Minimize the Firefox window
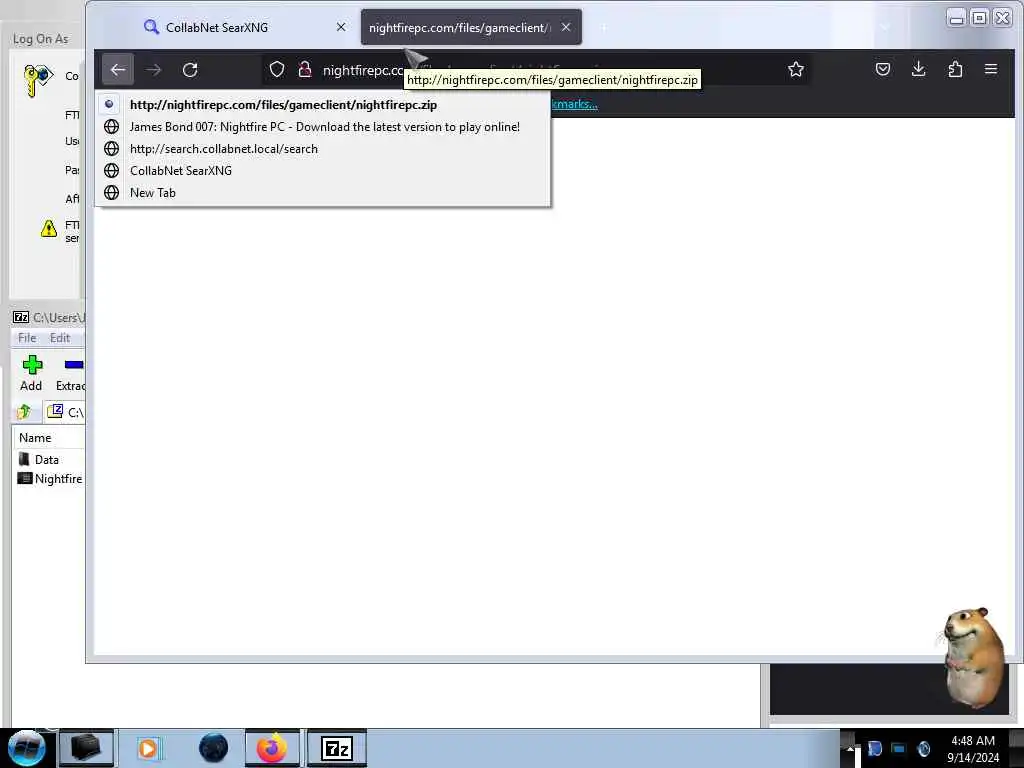The image size is (1024, 768). click(x=956, y=18)
